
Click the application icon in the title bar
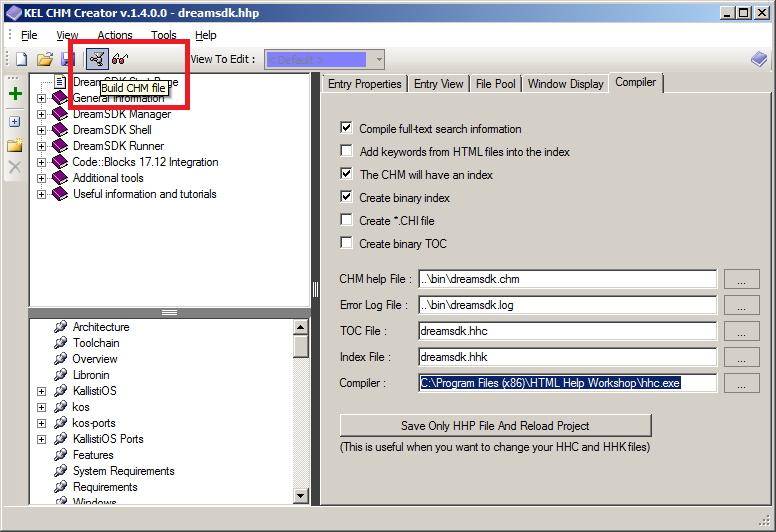click(13, 12)
